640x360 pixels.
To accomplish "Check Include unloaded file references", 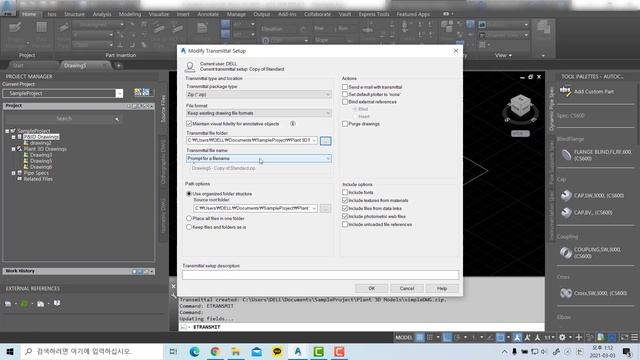I will [345, 224].
